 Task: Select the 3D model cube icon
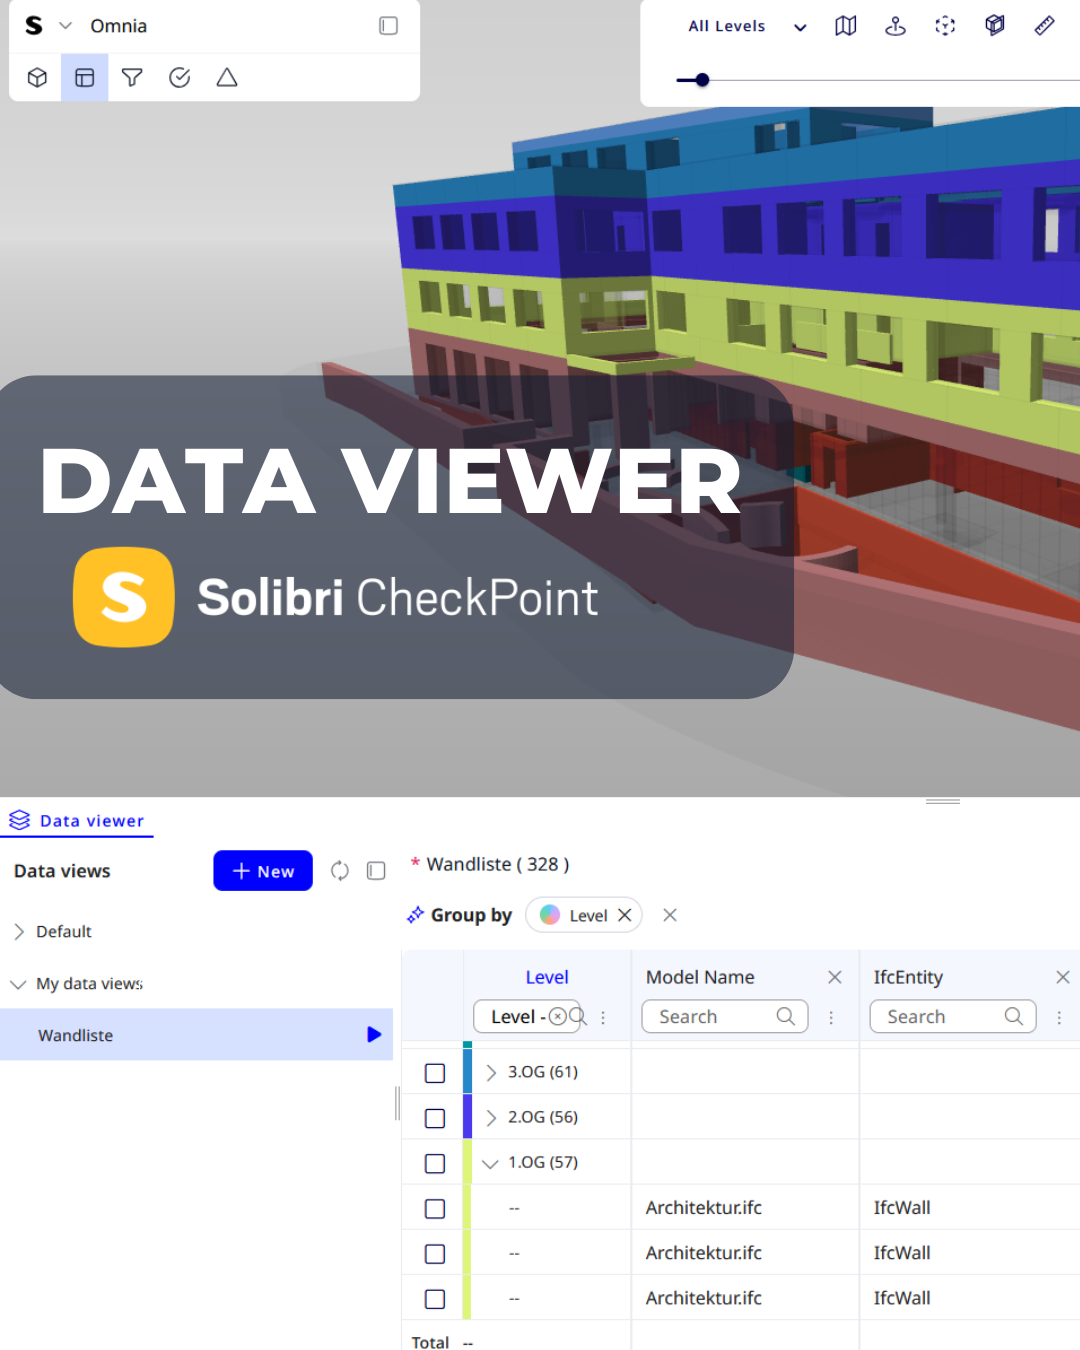coord(37,78)
